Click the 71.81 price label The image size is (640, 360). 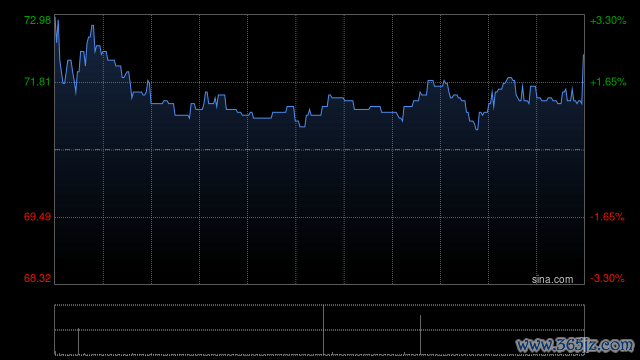[38, 82]
